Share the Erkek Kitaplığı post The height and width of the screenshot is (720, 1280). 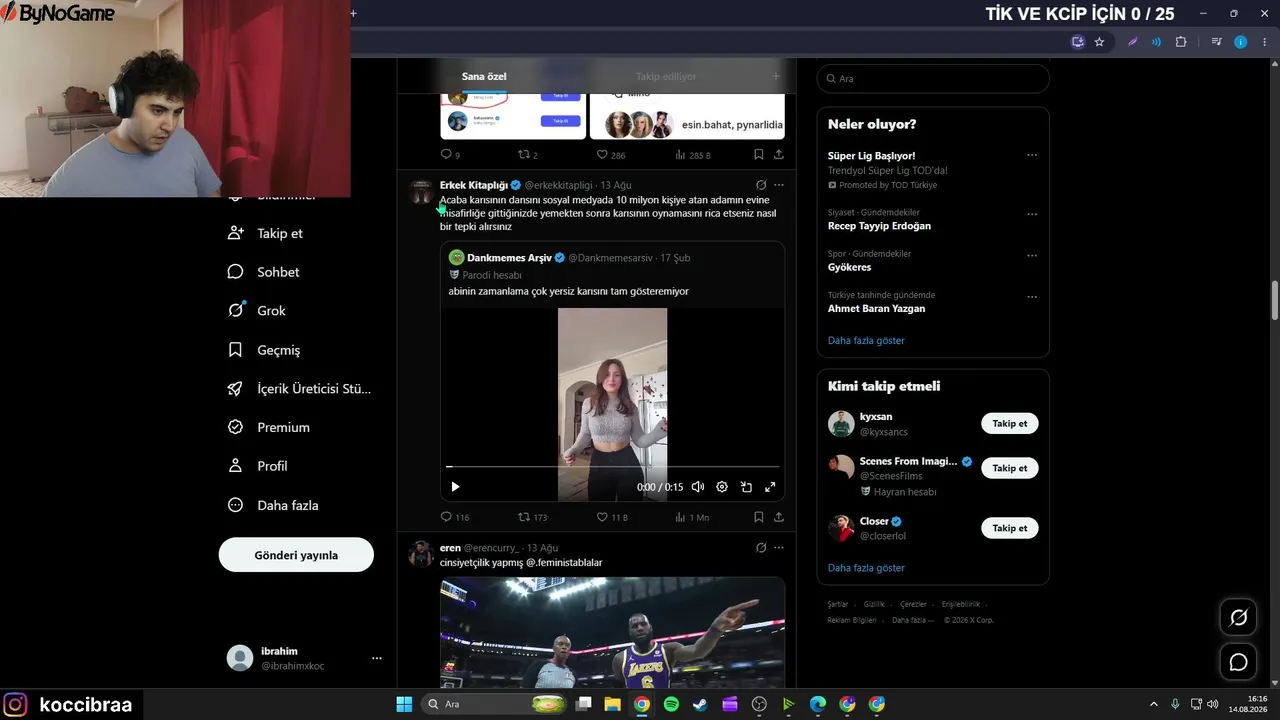coord(779,517)
